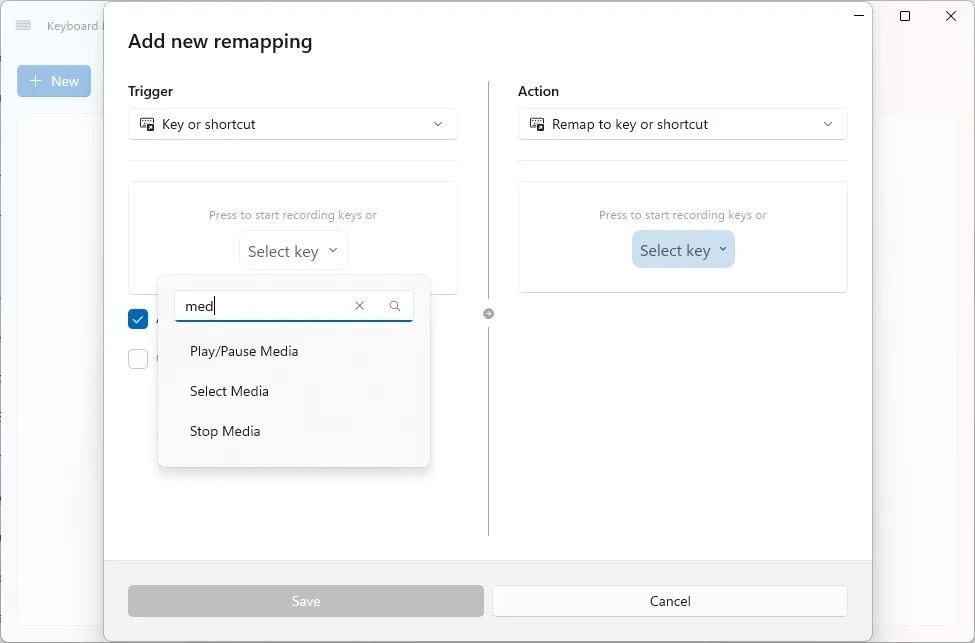Clear the search text with the X icon

point(359,306)
